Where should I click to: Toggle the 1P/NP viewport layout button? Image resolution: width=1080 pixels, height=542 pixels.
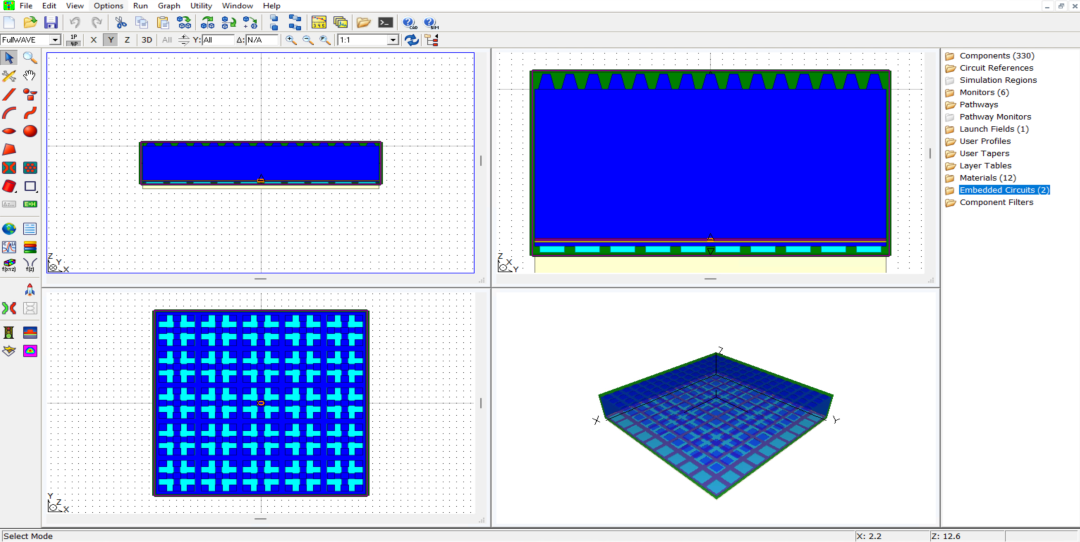tap(74, 40)
